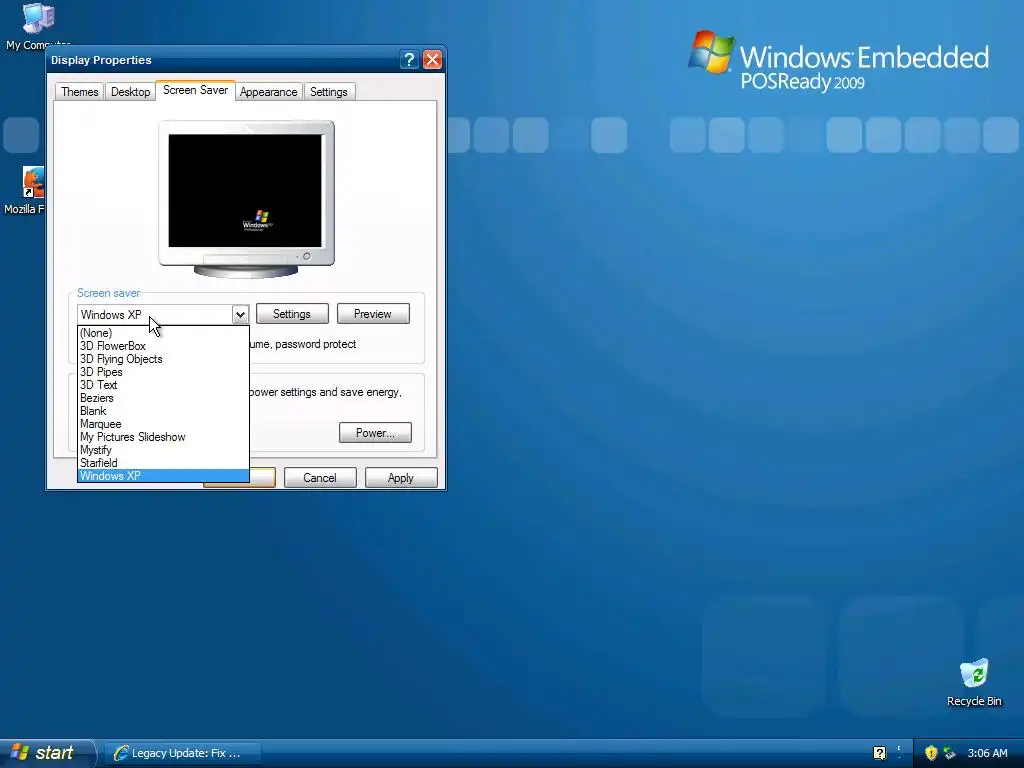Close the Display Properties dialog
This screenshot has width=1024, height=768.
point(432,59)
